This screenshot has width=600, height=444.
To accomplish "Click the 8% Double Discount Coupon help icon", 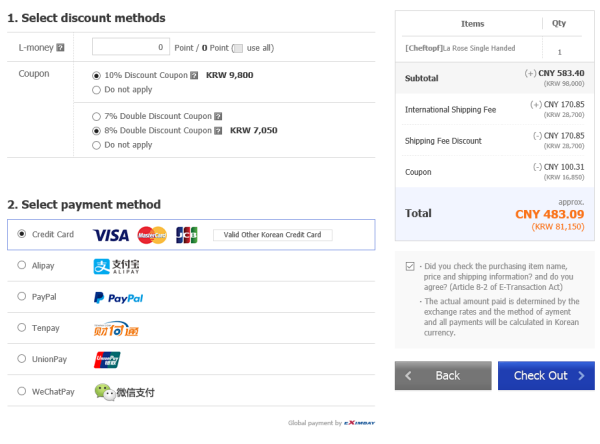I will click(x=218, y=131).
